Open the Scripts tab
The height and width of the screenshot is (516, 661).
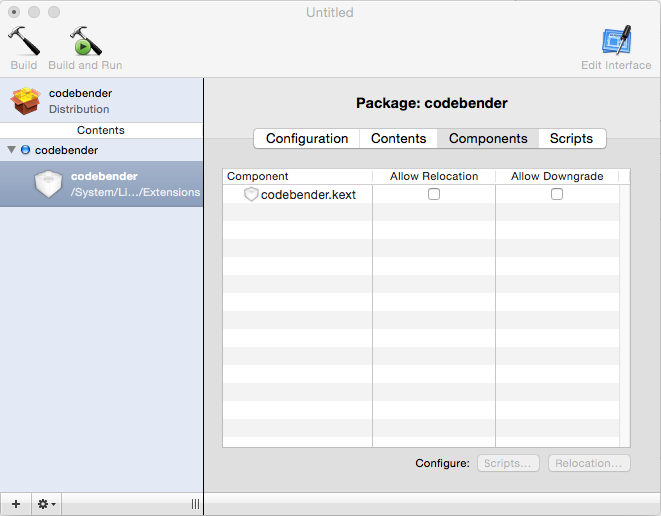coord(572,138)
